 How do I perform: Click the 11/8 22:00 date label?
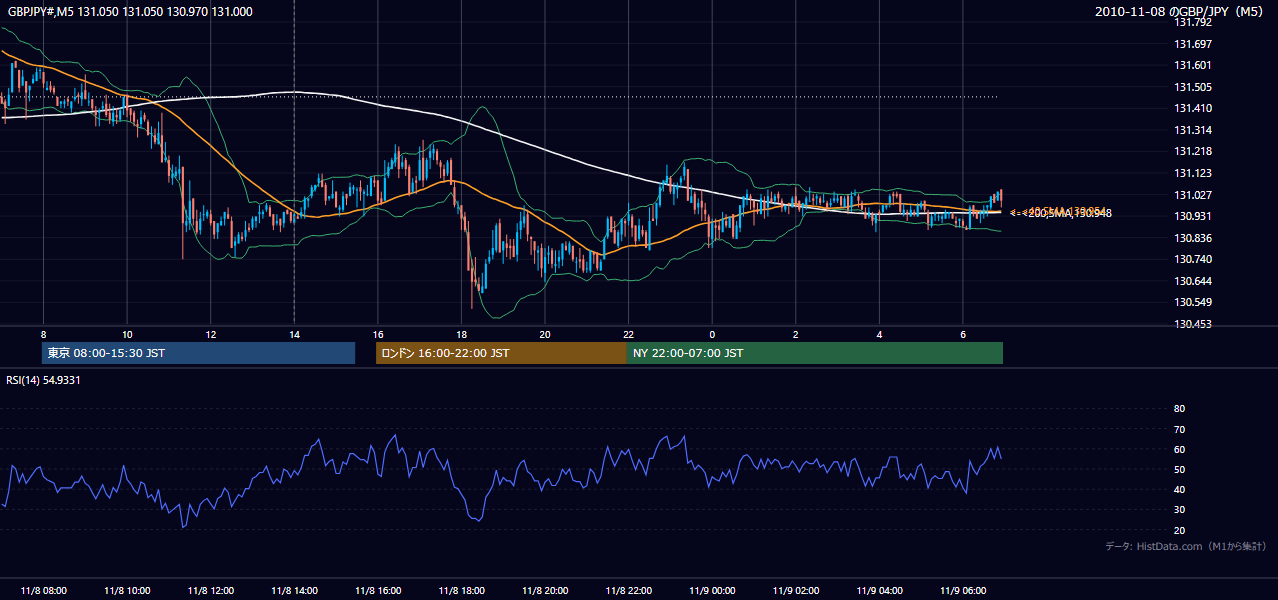[x=629, y=590]
